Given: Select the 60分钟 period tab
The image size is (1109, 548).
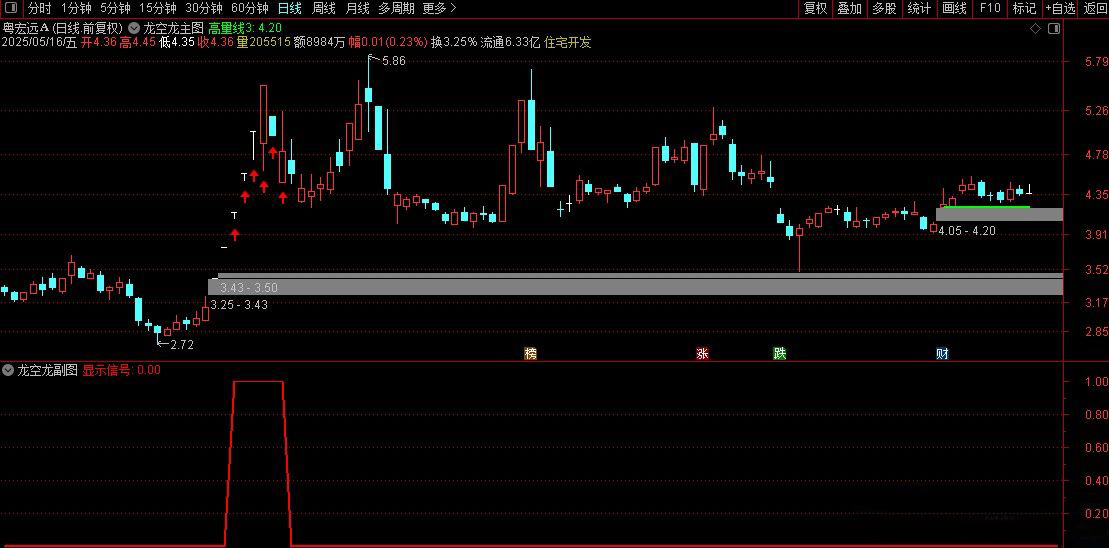Looking at the screenshot, I should [x=250, y=8].
